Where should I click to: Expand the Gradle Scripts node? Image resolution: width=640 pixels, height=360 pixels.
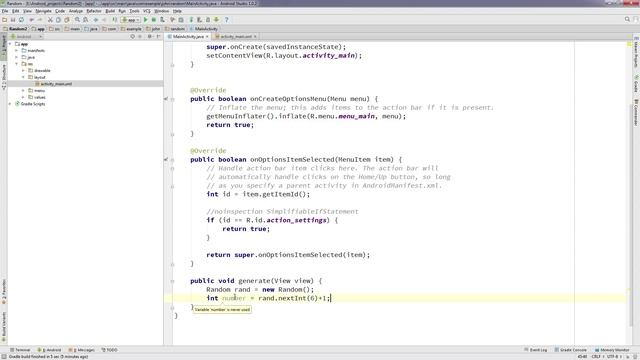pos(10,104)
